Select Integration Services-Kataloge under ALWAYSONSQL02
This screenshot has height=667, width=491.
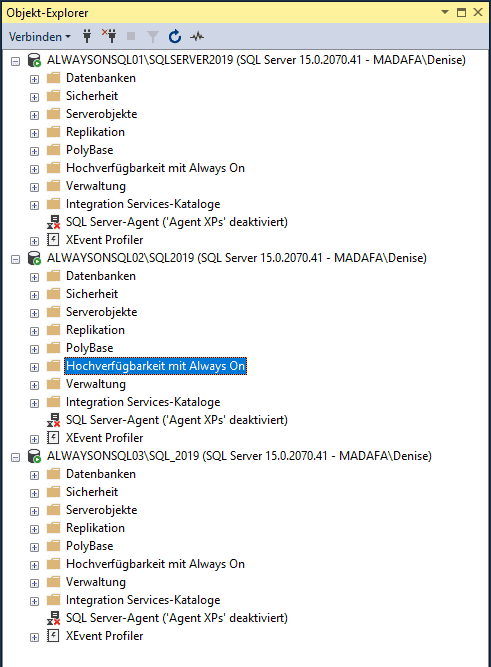(143, 402)
